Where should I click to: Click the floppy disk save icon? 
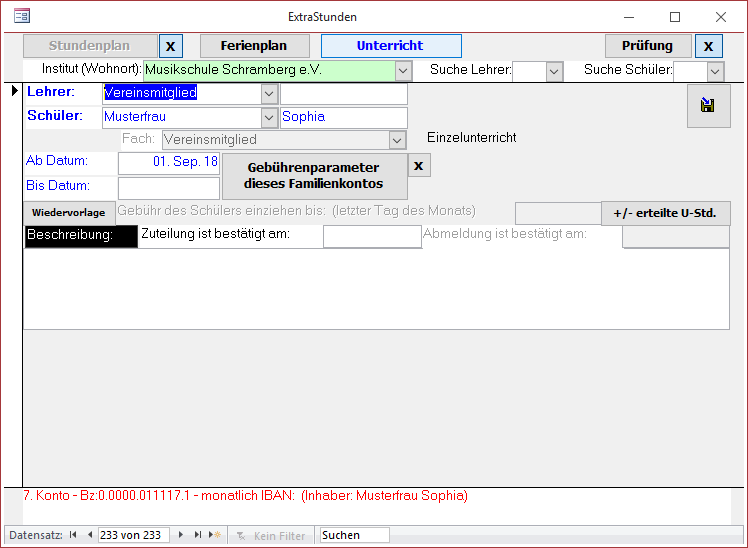pos(708,106)
